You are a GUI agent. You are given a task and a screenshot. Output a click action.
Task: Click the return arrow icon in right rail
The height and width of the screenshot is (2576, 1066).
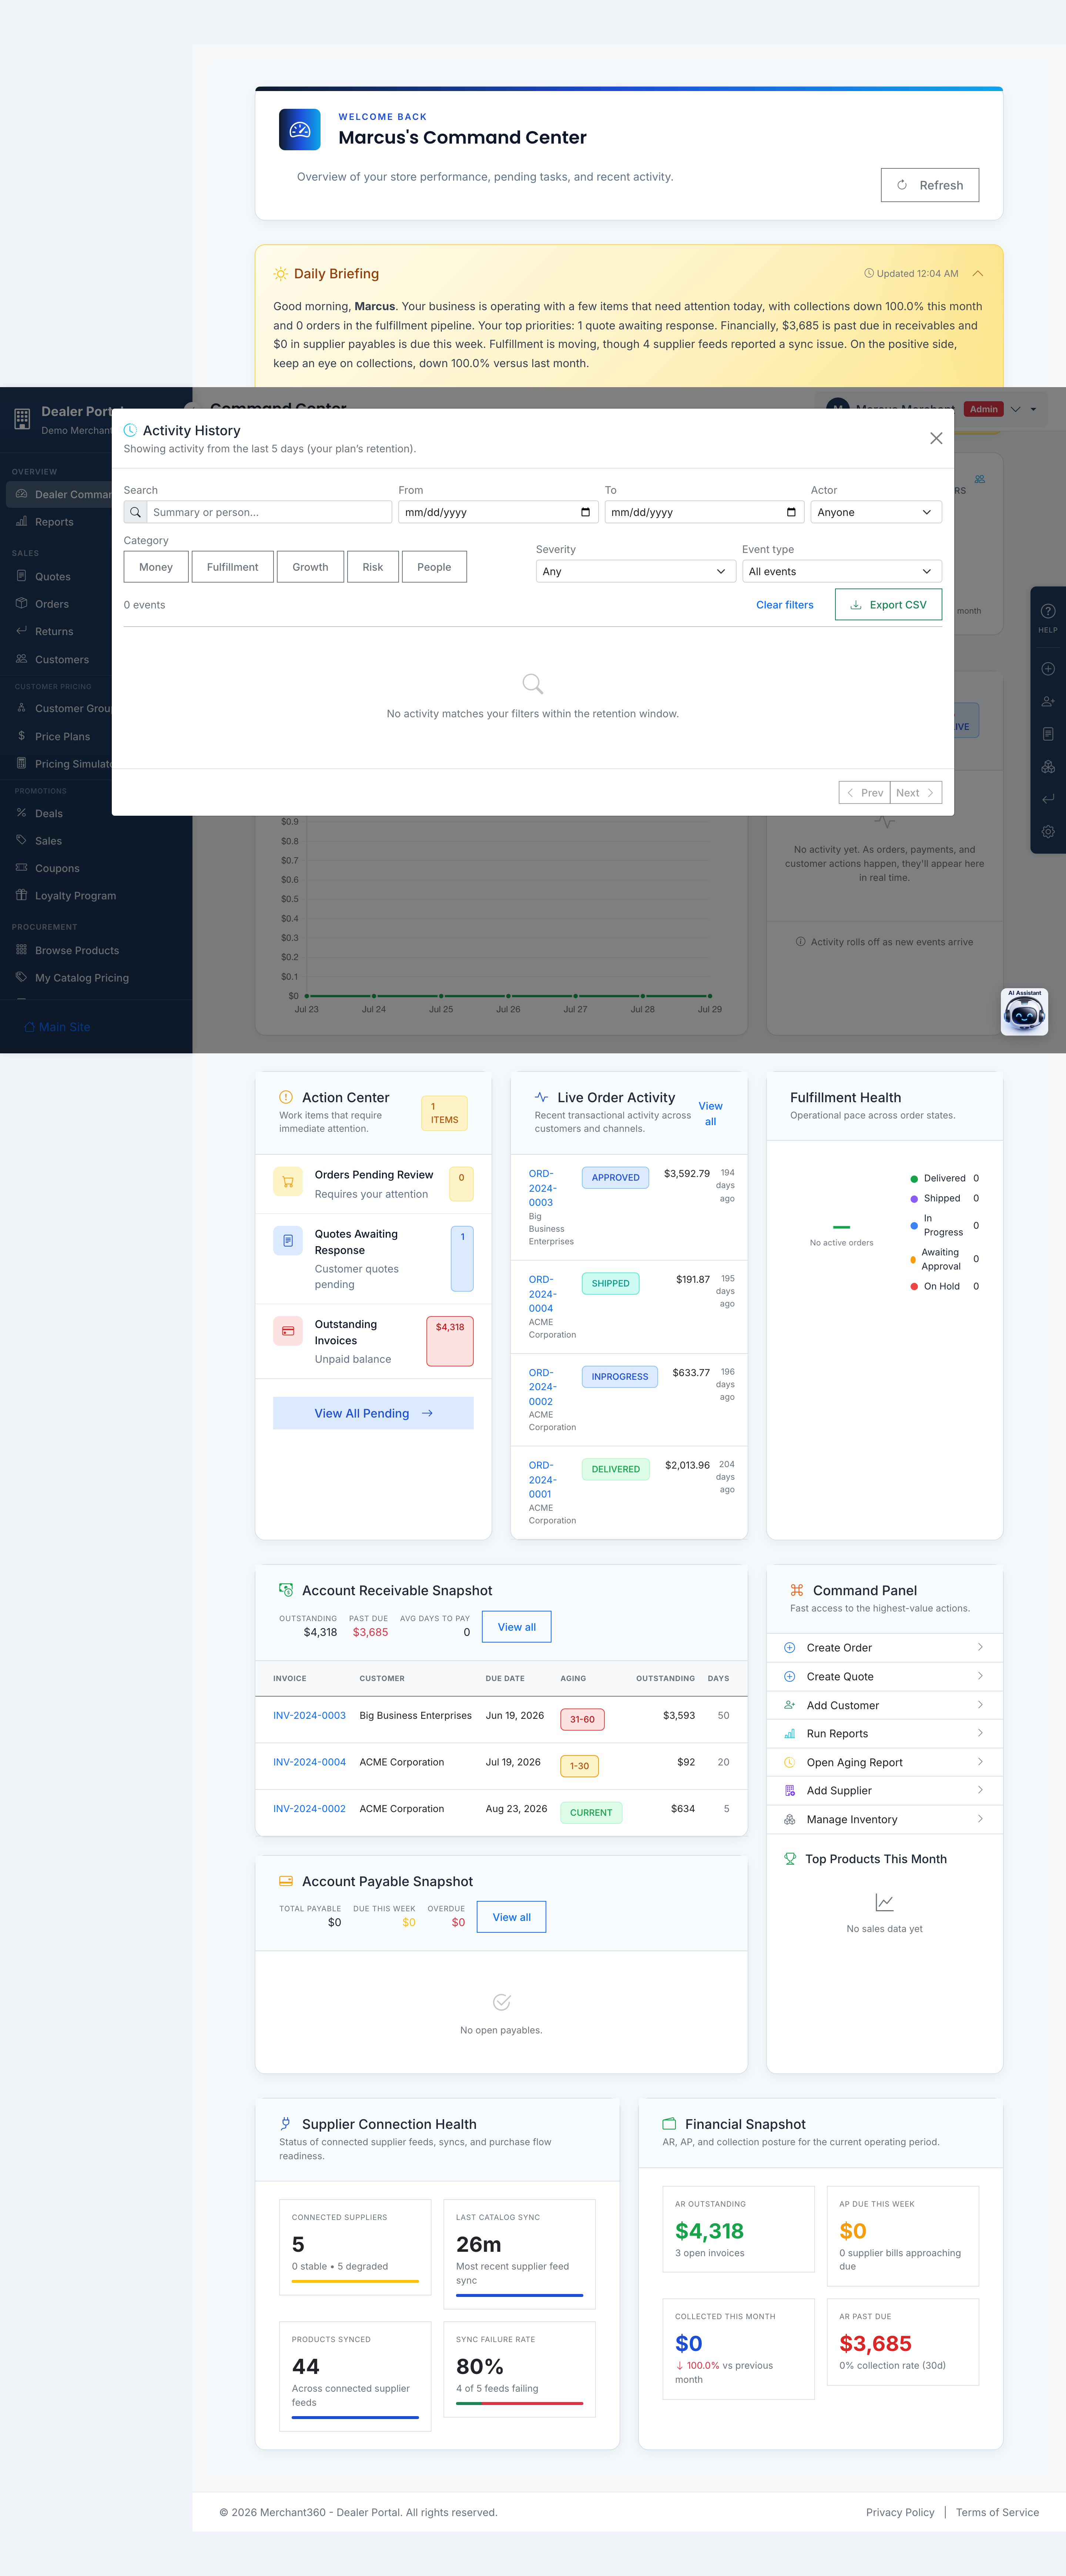click(x=1047, y=799)
